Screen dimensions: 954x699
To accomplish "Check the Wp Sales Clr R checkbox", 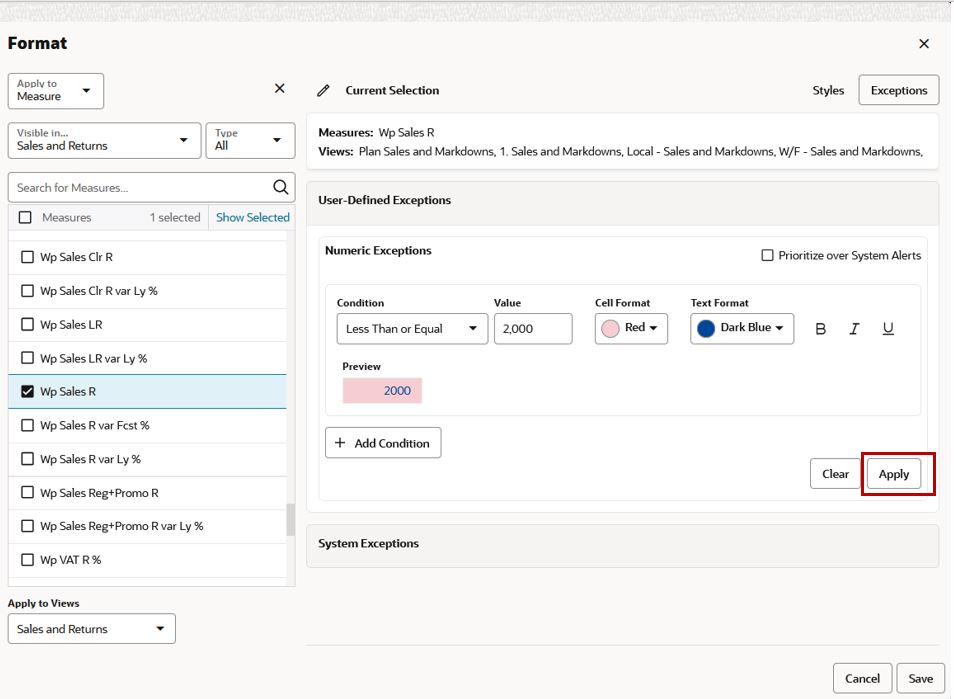I will [27, 257].
